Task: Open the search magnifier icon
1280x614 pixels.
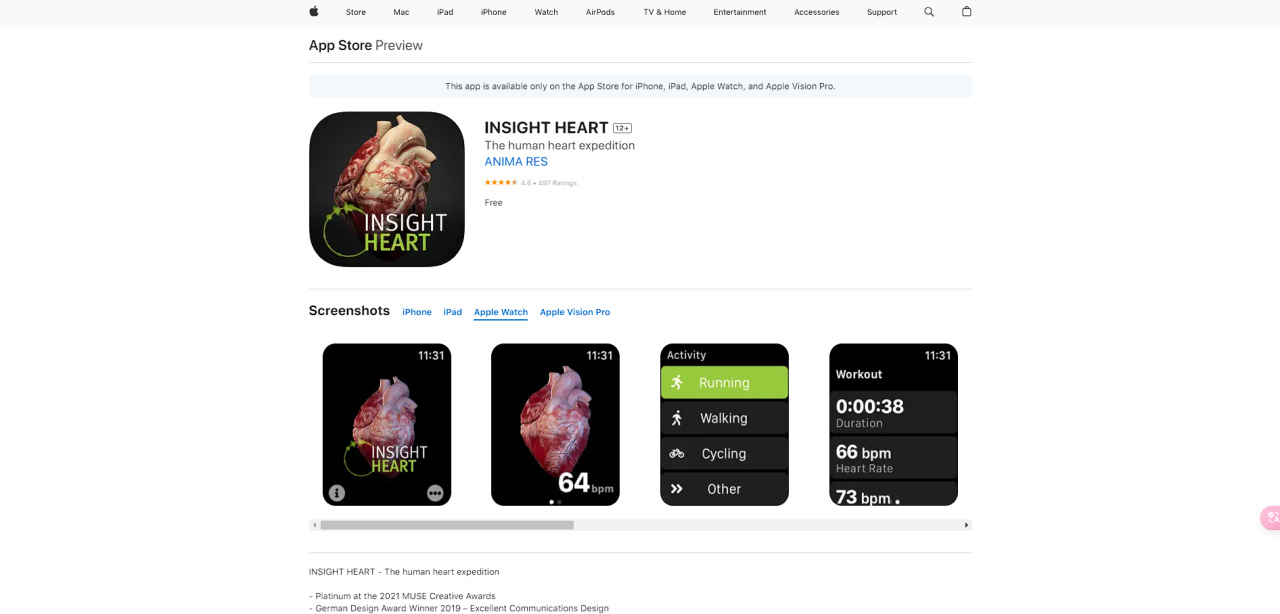Action: [929, 12]
